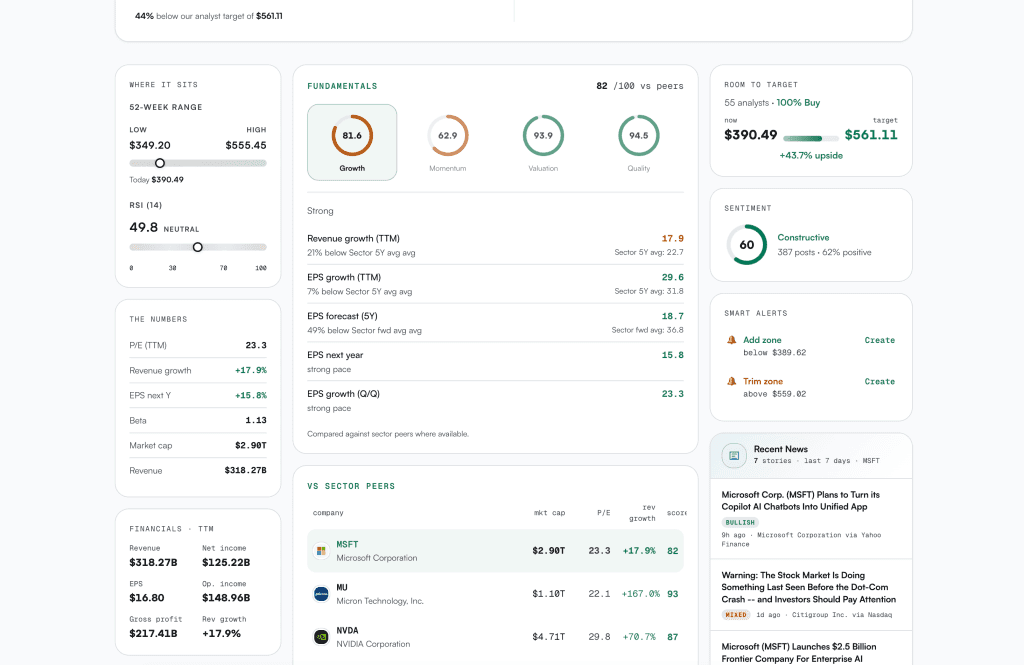Screen dimensions: 1024x665
Task: Click the MIXED tag badge
Action: (x=736, y=615)
